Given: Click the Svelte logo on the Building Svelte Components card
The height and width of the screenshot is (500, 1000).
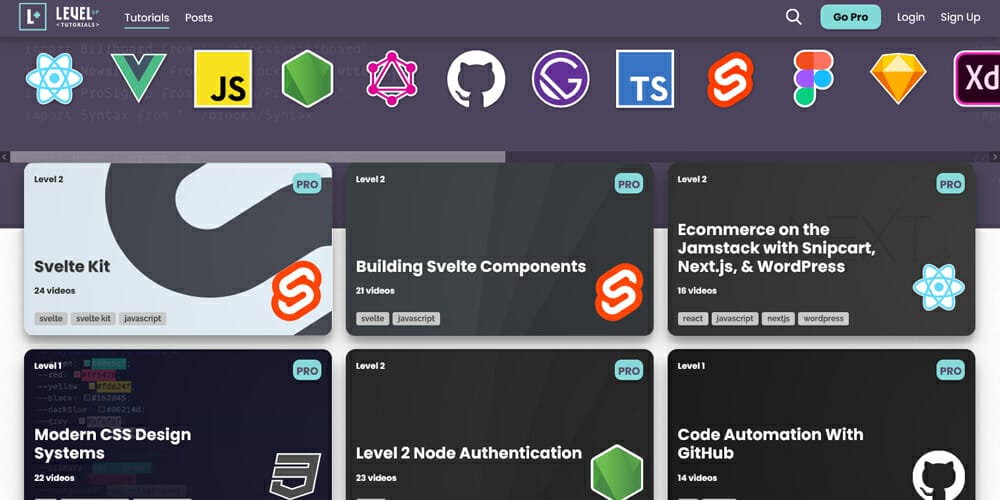Looking at the screenshot, I should point(619,290).
